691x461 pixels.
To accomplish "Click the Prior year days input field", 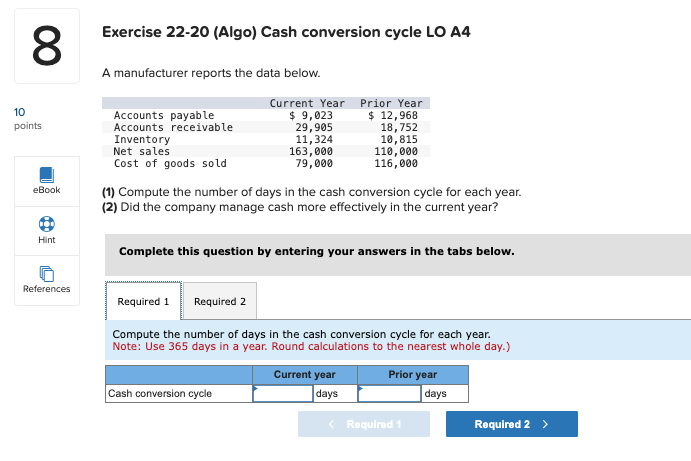I will click(390, 394).
